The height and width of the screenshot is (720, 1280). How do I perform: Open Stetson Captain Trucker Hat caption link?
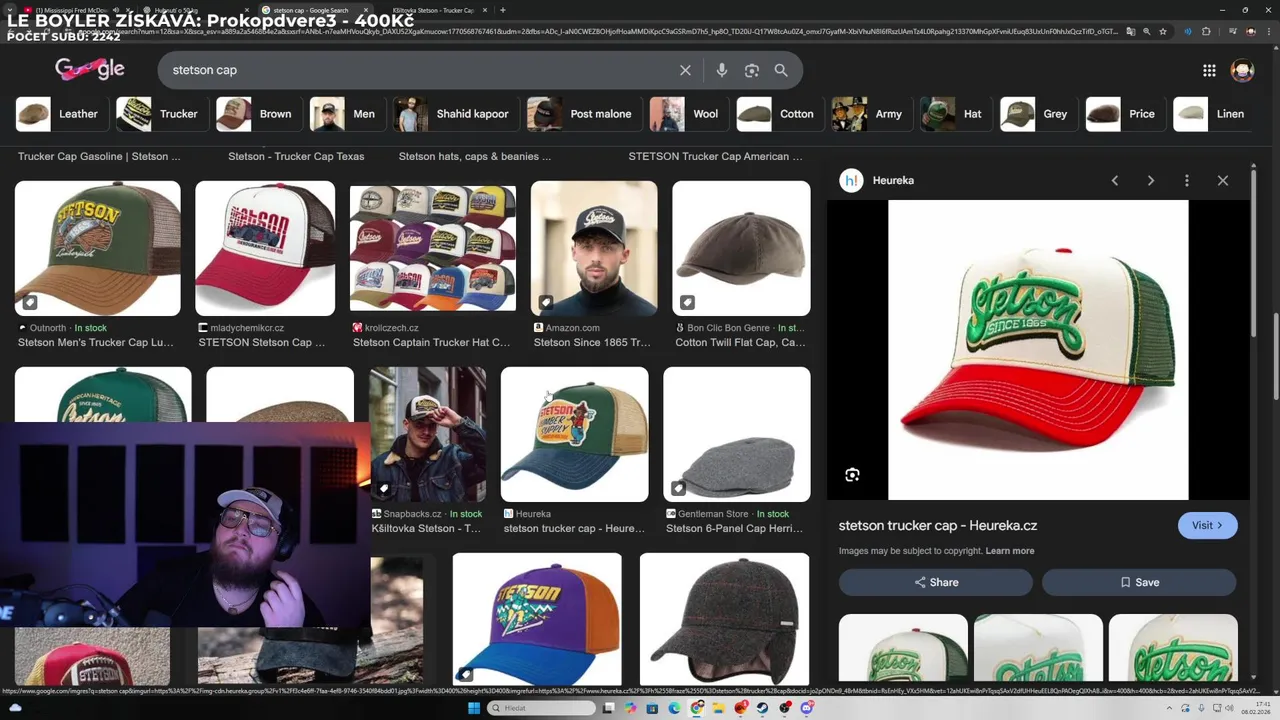432,342
